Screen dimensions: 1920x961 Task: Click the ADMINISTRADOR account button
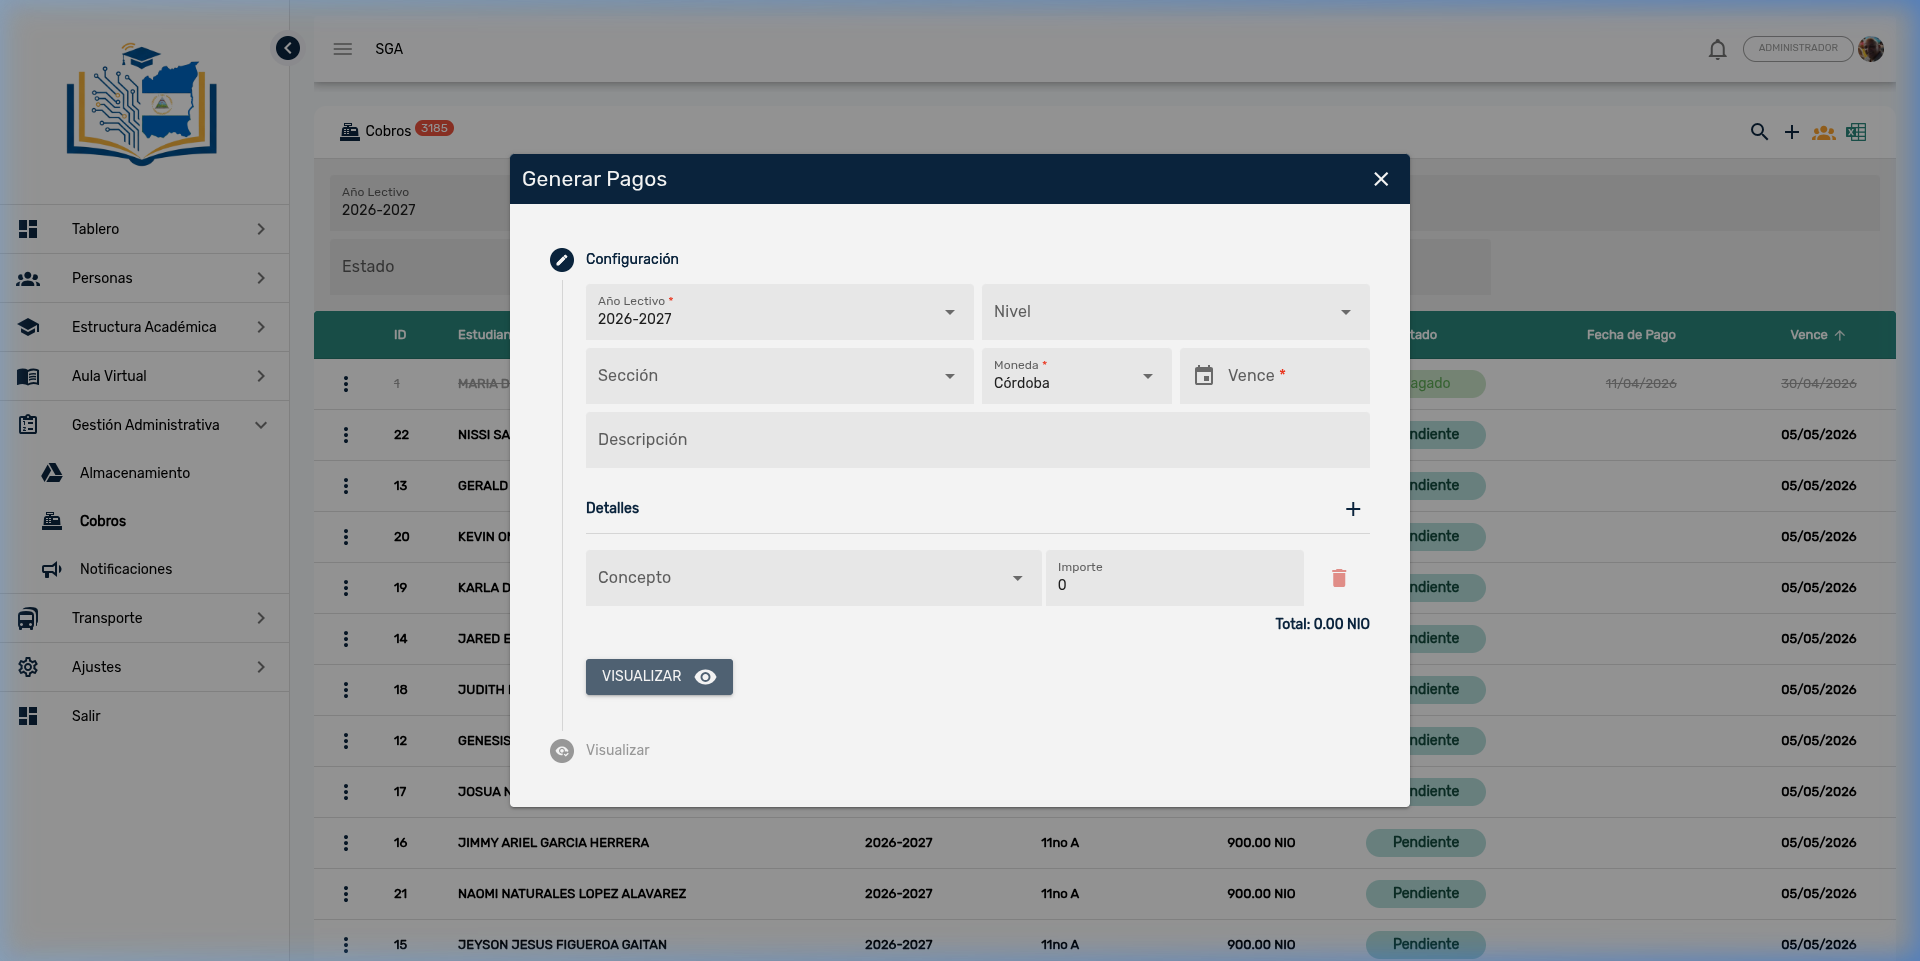coord(1798,48)
